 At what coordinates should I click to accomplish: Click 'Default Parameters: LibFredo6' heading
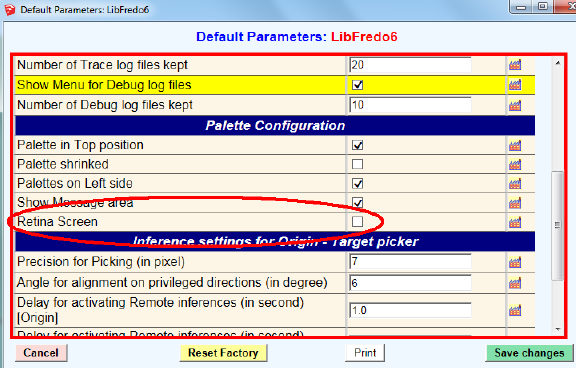[297, 37]
